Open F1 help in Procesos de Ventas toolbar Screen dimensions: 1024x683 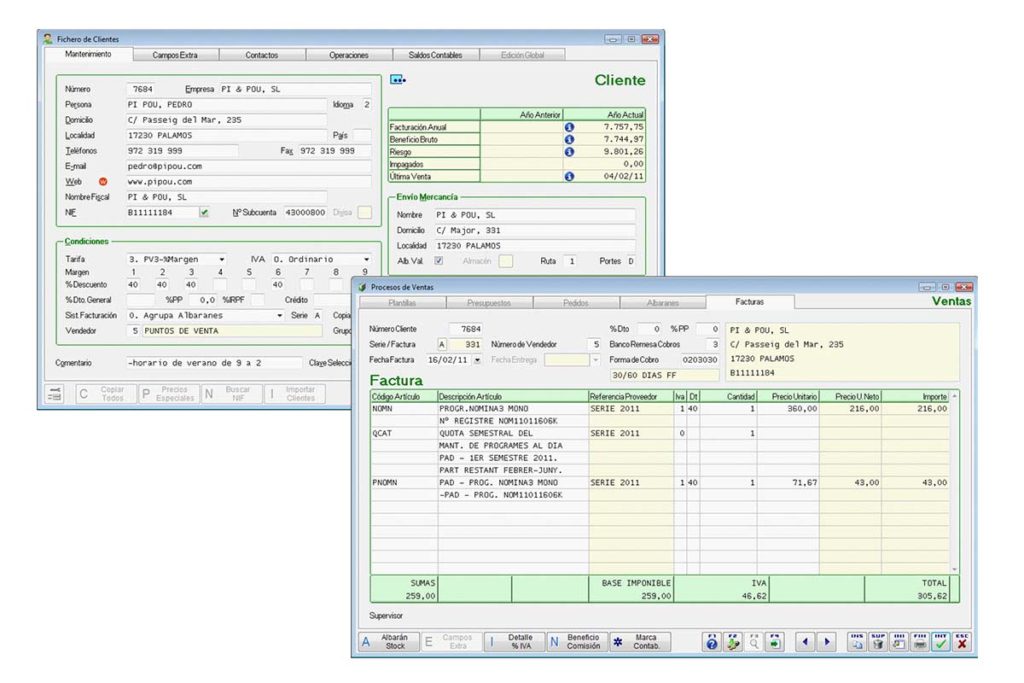(x=712, y=641)
